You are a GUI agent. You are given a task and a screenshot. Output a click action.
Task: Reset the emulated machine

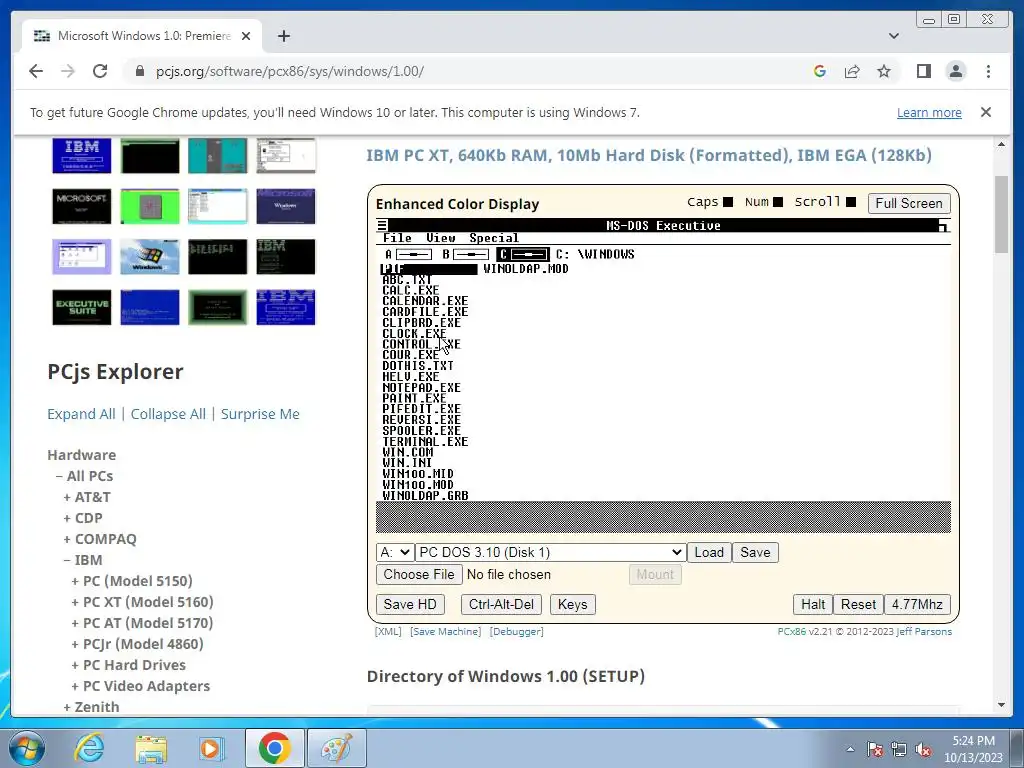[858, 605]
